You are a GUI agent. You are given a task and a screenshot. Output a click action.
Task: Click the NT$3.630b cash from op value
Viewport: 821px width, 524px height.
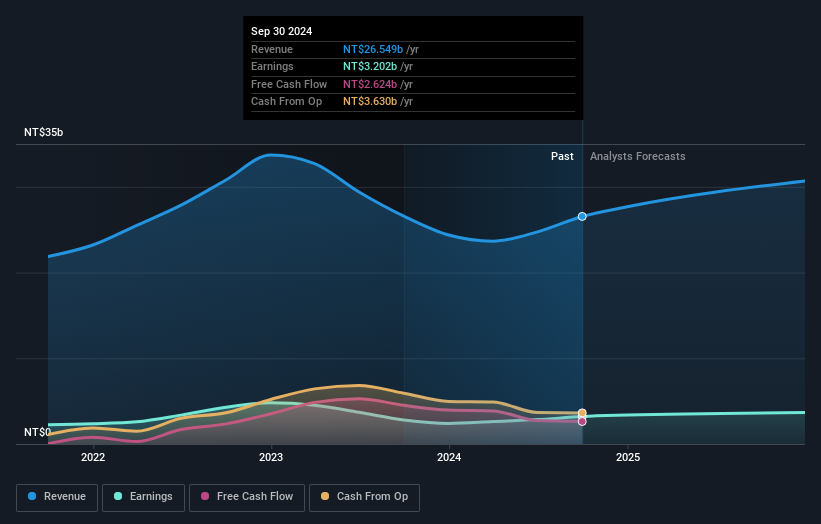click(x=370, y=102)
